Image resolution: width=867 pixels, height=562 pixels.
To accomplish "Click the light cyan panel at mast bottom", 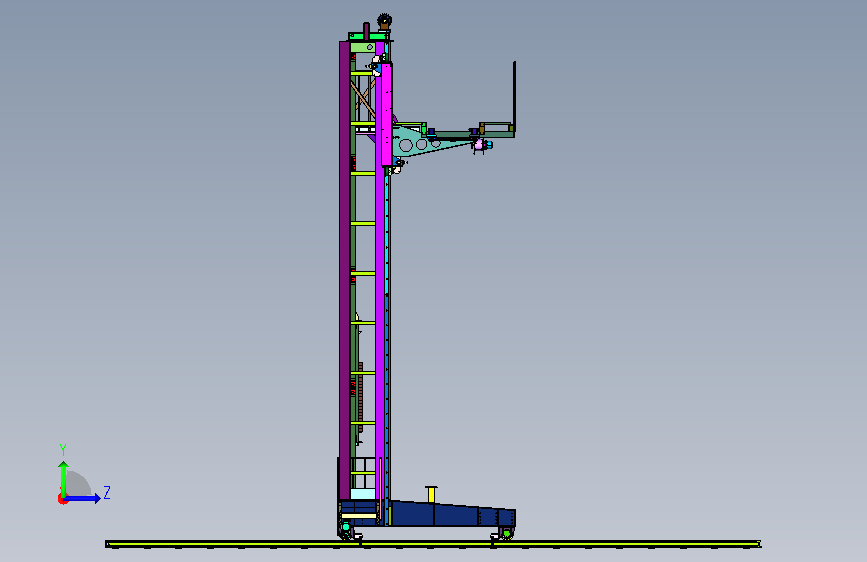I will coord(363,494).
